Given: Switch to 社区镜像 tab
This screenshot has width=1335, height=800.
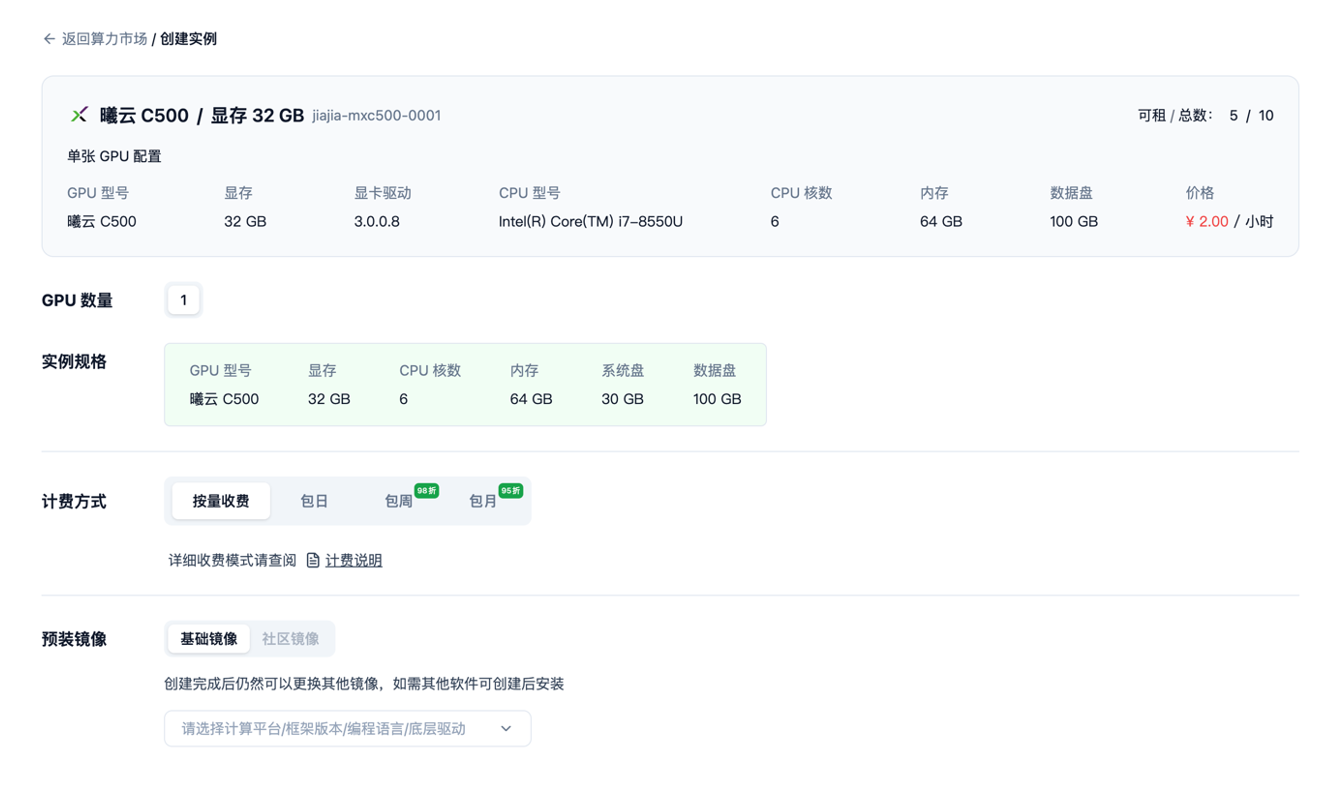Looking at the screenshot, I should click(291, 639).
